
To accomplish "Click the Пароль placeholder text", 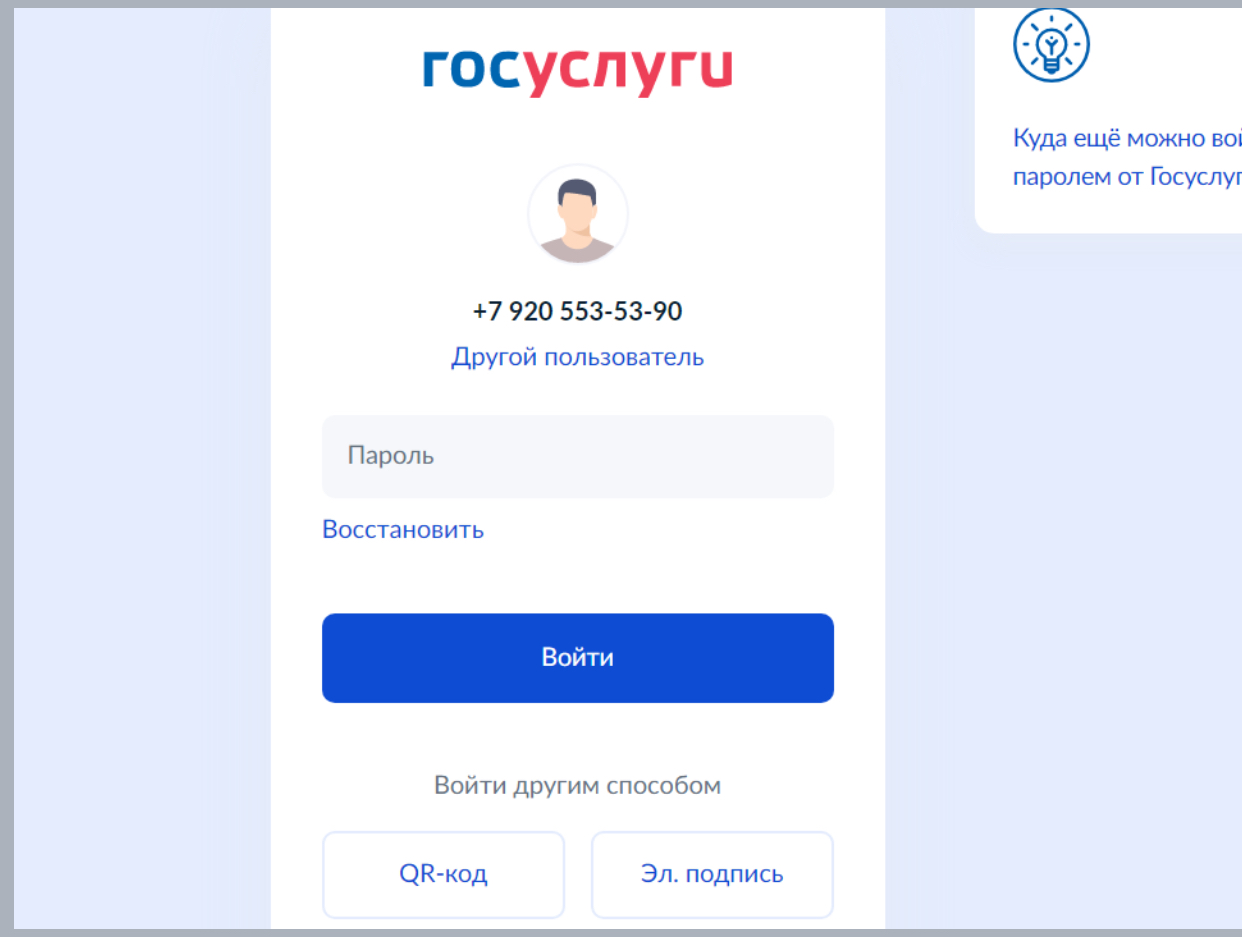I will (x=391, y=456).
